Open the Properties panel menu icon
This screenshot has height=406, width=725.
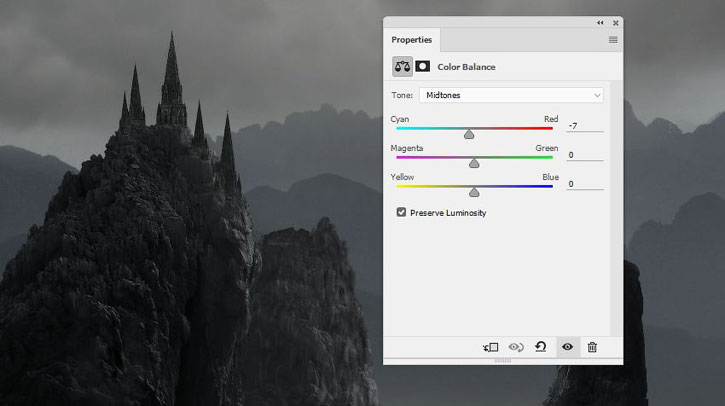coord(613,40)
